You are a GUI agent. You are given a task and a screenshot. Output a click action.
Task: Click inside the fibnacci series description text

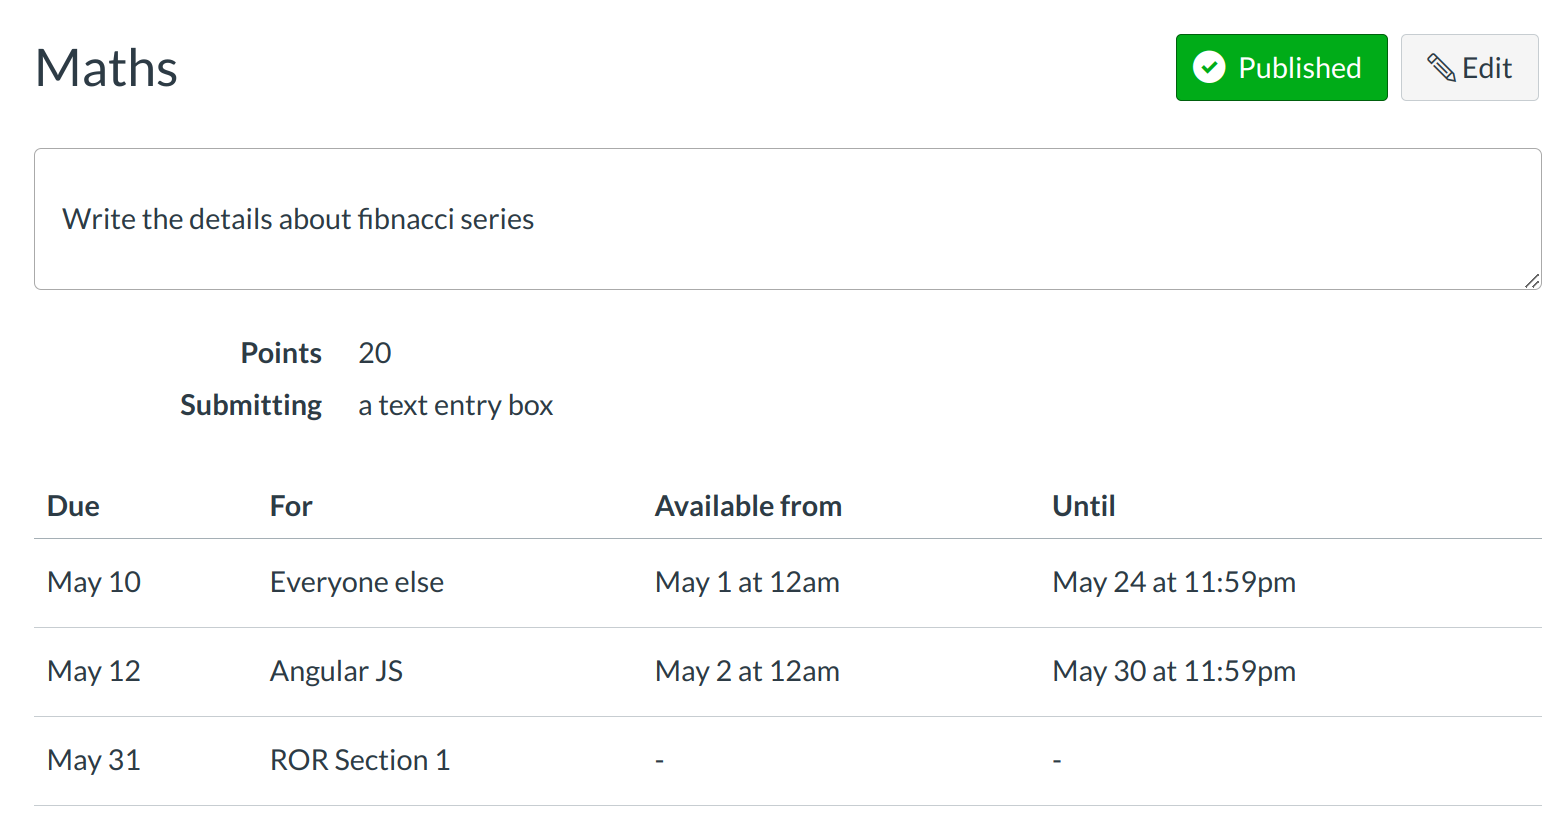(298, 219)
